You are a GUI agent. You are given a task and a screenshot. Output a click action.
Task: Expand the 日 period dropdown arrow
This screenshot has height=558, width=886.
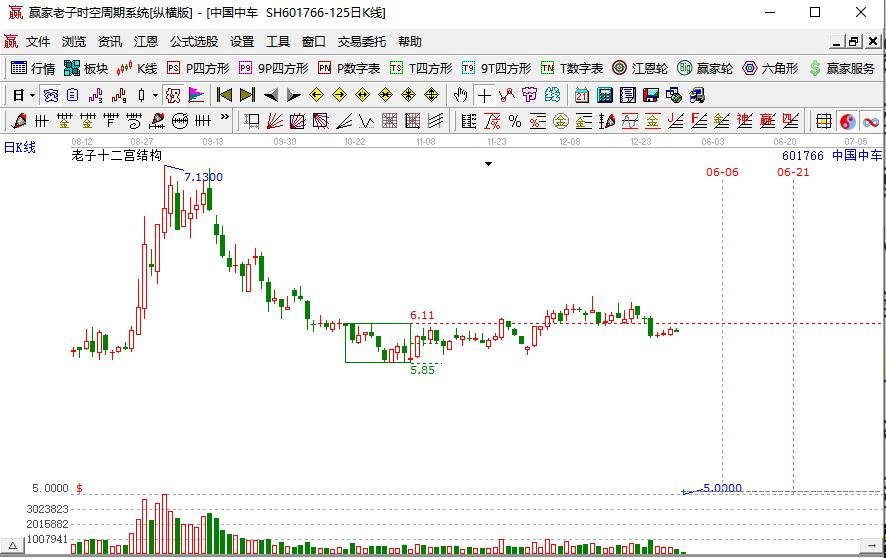point(32,95)
